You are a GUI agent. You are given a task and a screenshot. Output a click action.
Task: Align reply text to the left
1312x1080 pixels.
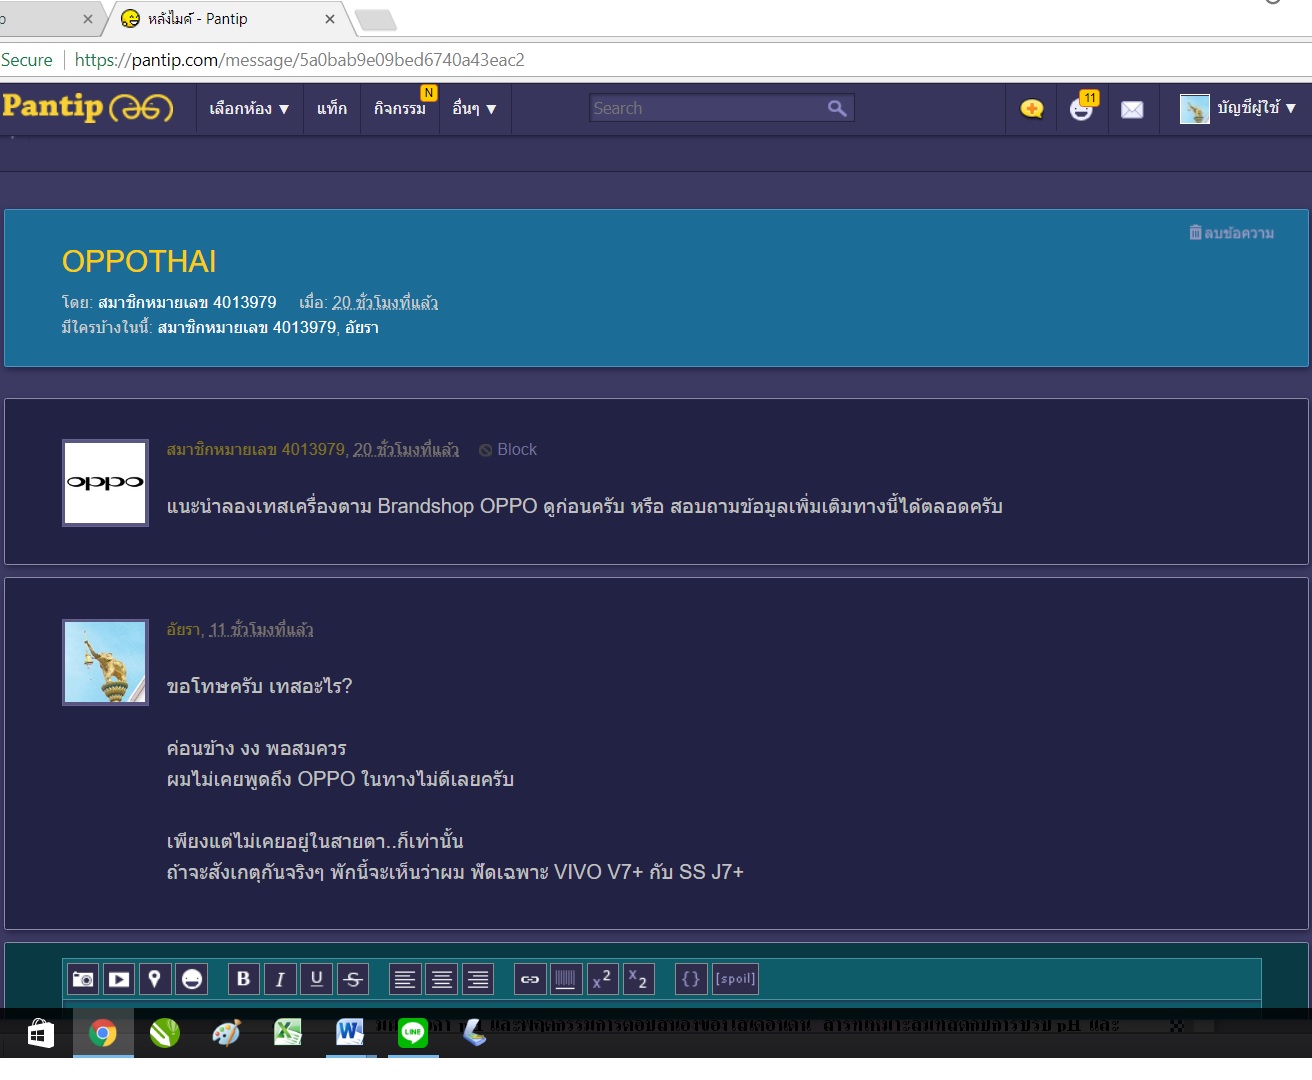[x=405, y=979]
